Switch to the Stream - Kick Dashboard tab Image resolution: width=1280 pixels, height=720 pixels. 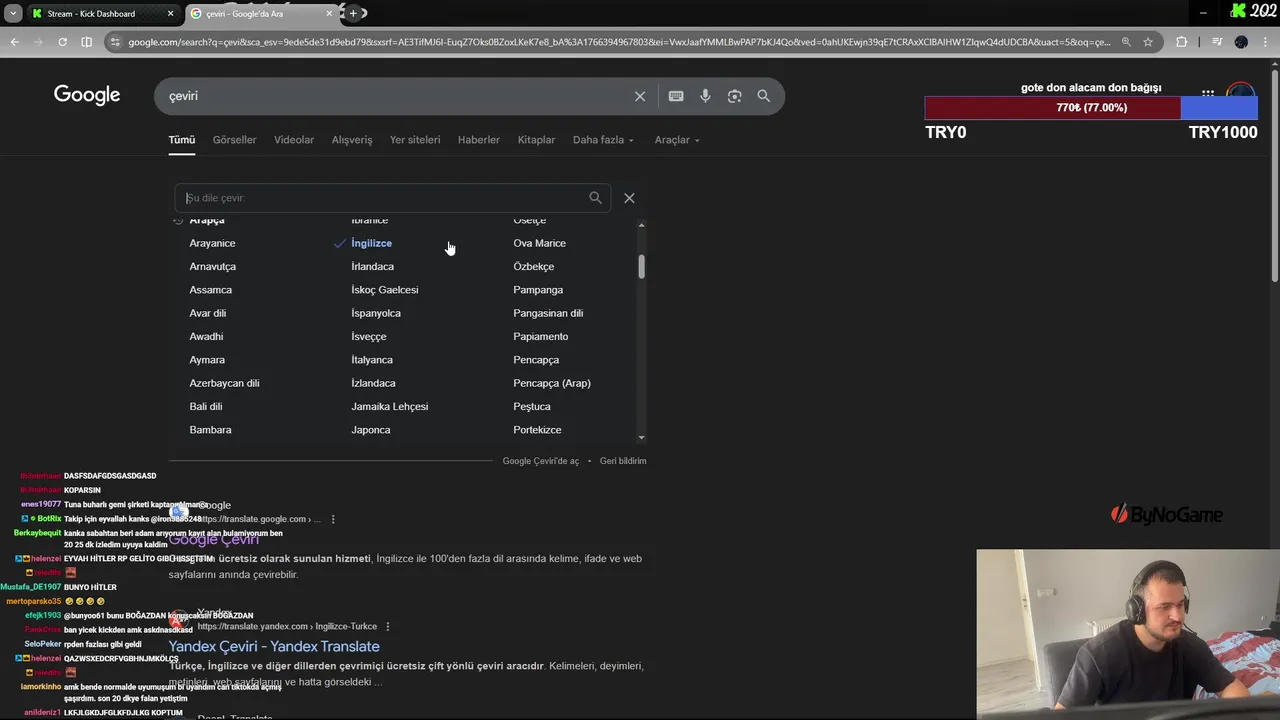91,14
